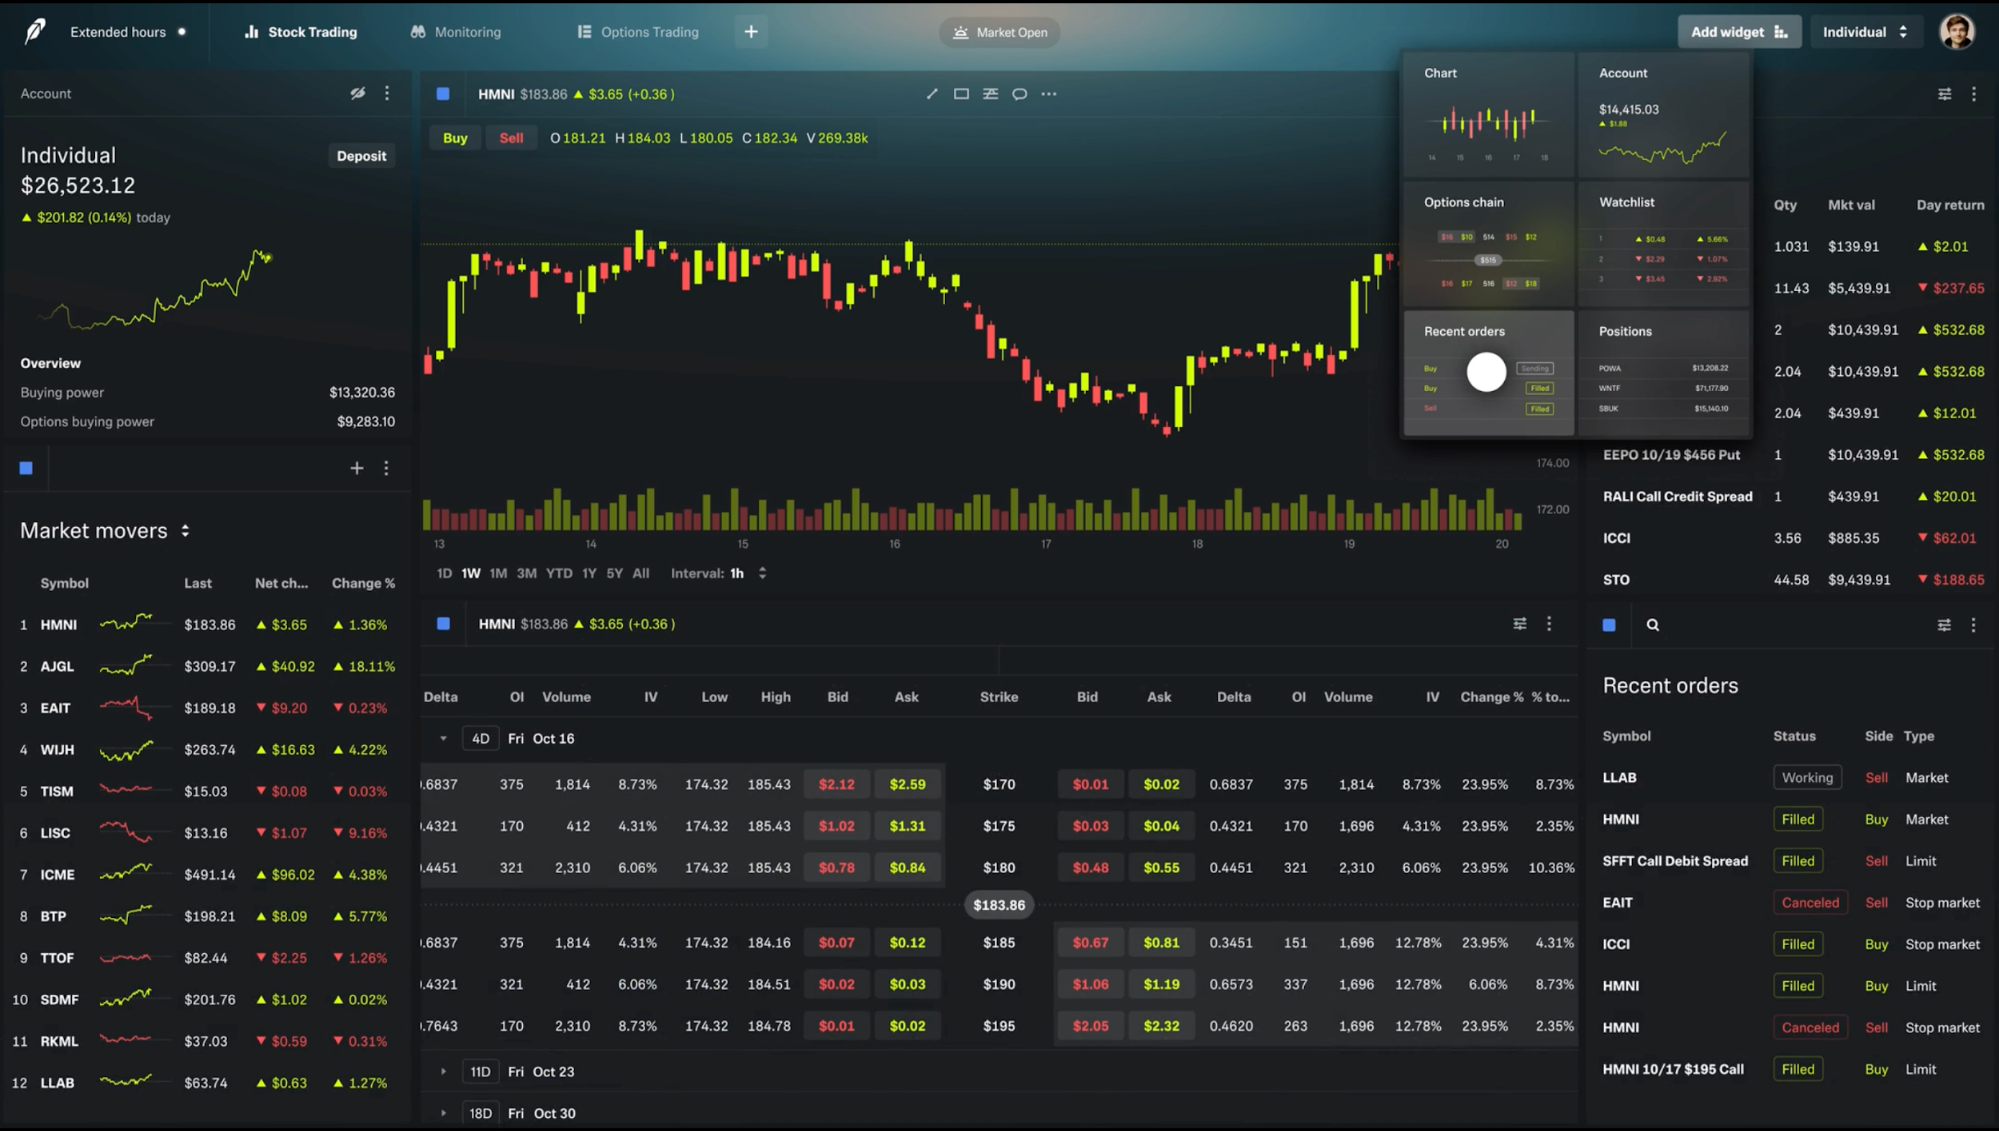Open chart more options ellipsis
This screenshot has width=1999, height=1132.
(x=1048, y=94)
